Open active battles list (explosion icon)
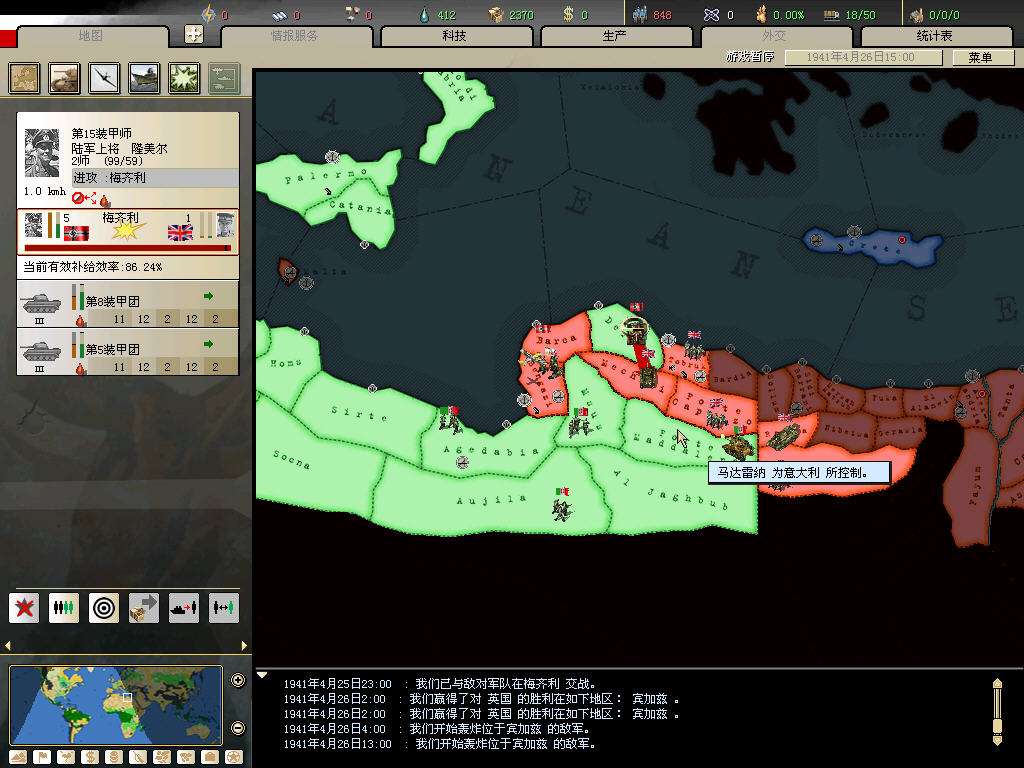Image resolution: width=1024 pixels, height=768 pixels. click(x=184, y=78)
